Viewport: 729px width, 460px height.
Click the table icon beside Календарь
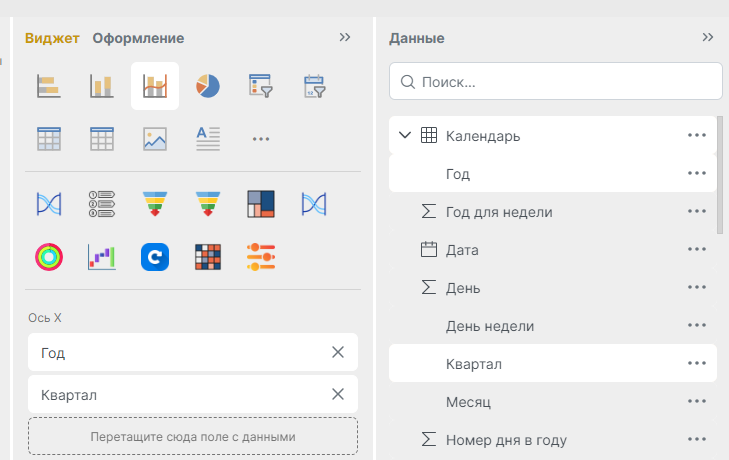[x=429, y=135]
